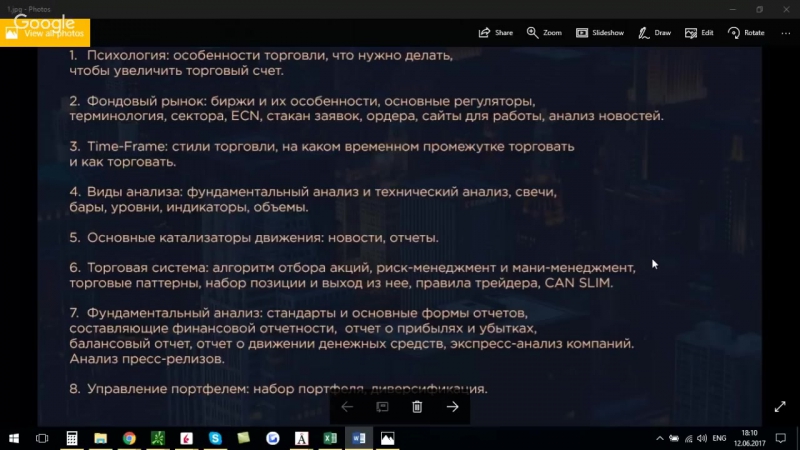Click View all photos button
Viewport: 800px width, 450px height.
coord(45,33)
